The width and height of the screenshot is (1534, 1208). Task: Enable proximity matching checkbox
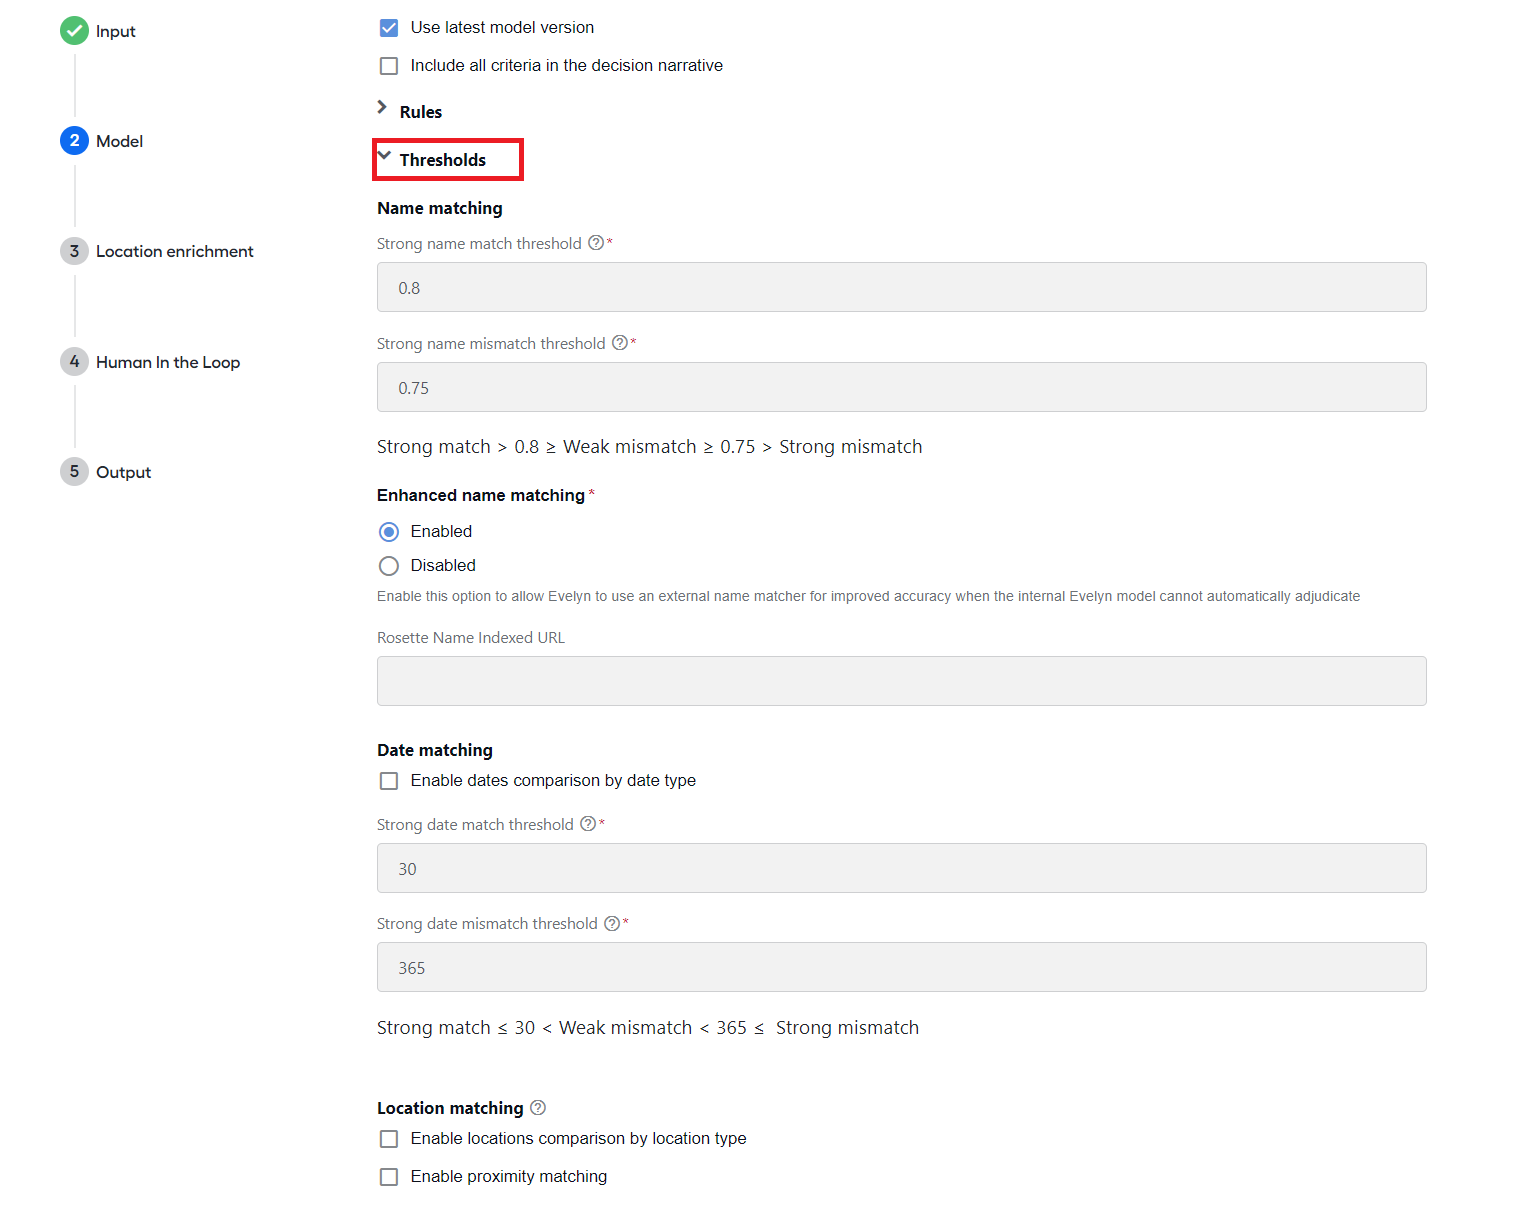(x=389, y=1177)
